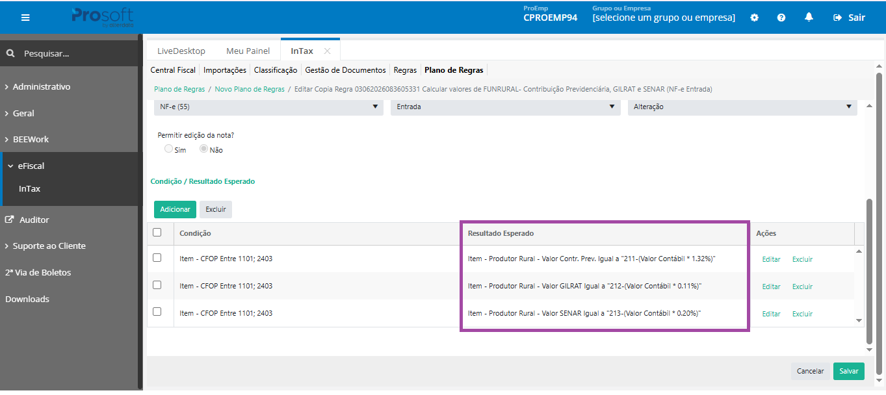
Task: Click the Adicionar button
Action: coord(175,209)
